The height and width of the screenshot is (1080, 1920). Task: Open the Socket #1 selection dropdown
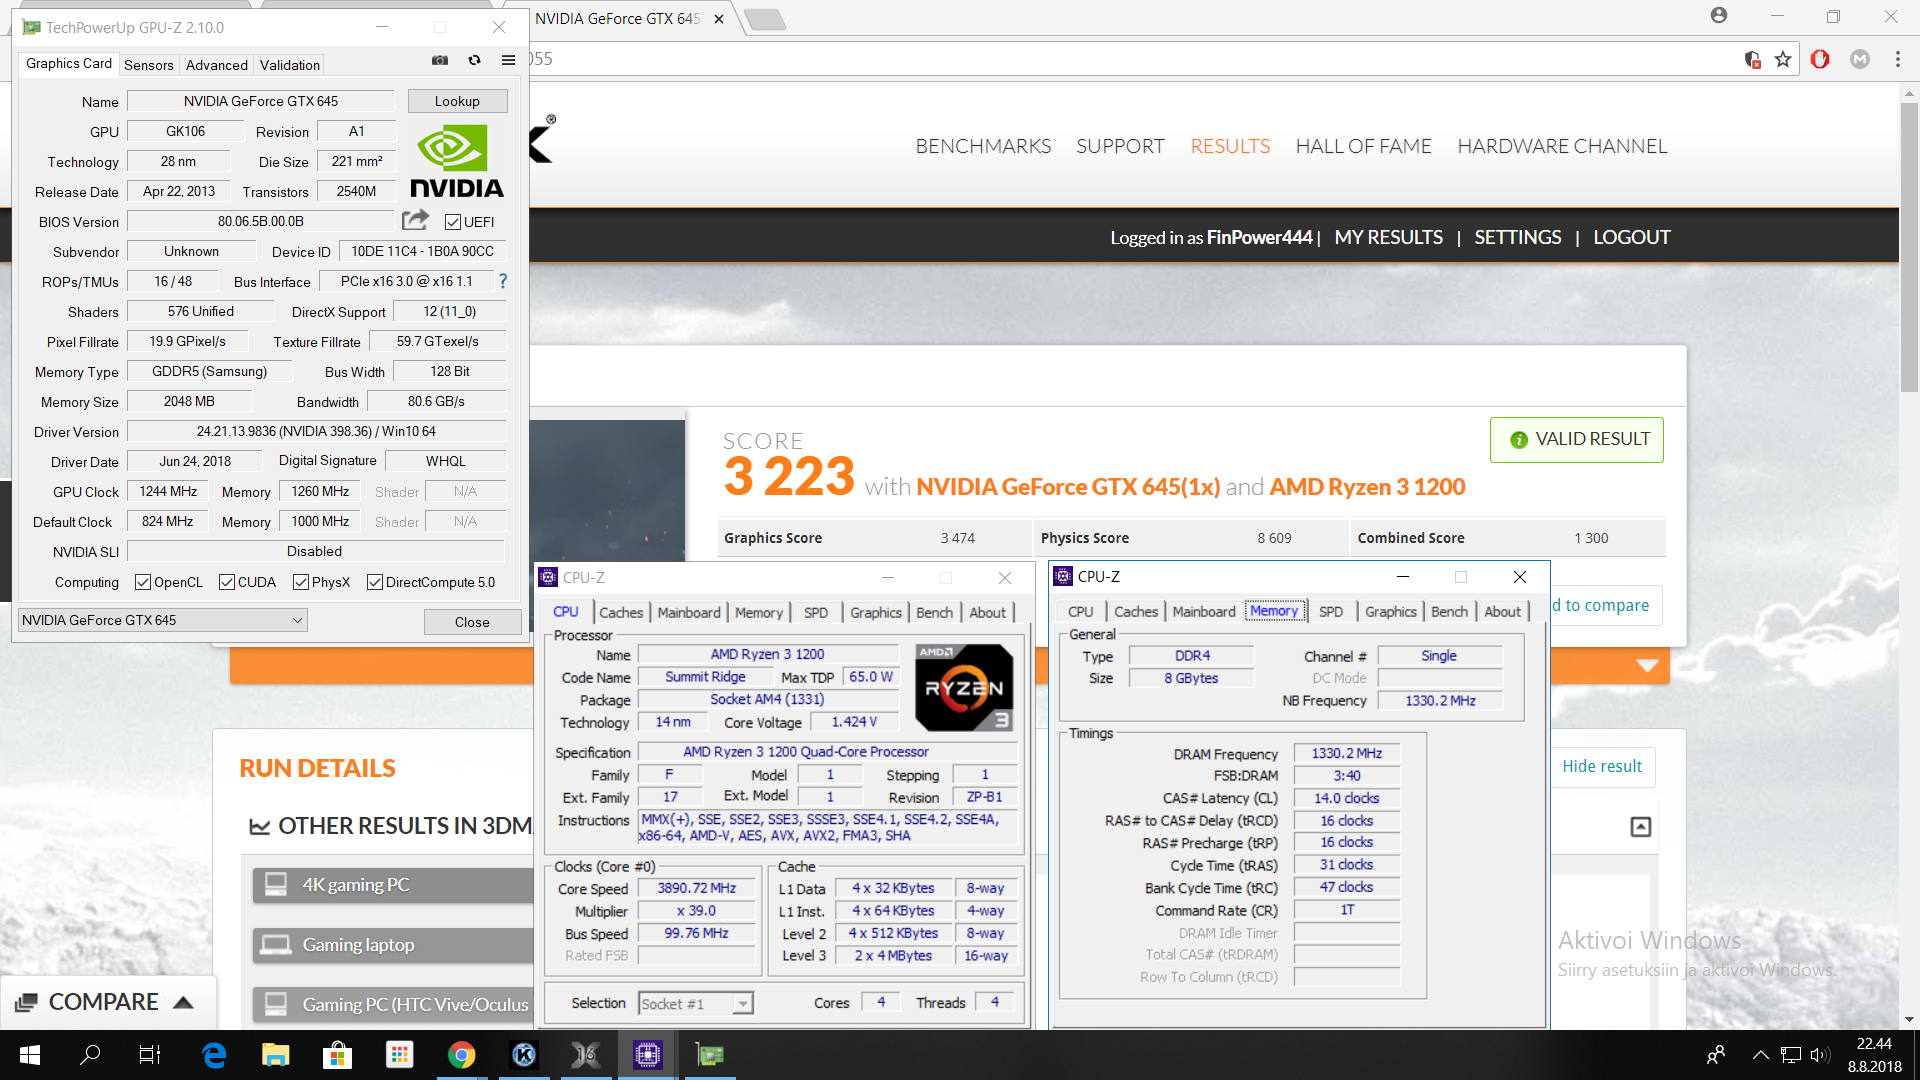coord(695,1003)
